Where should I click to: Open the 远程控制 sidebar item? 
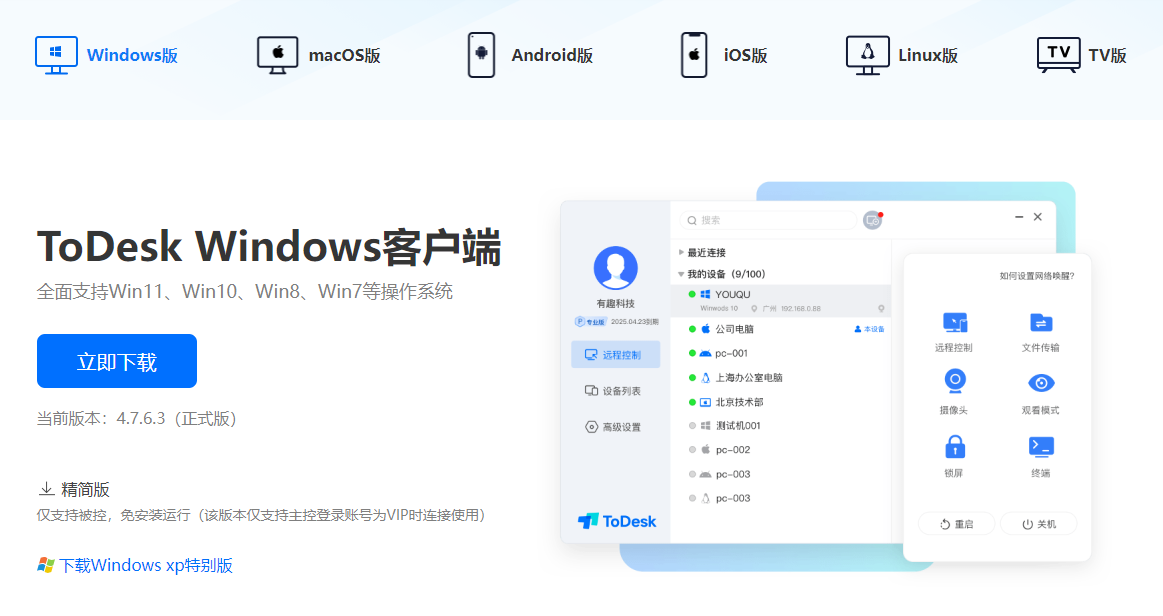(x=616, y=355)
